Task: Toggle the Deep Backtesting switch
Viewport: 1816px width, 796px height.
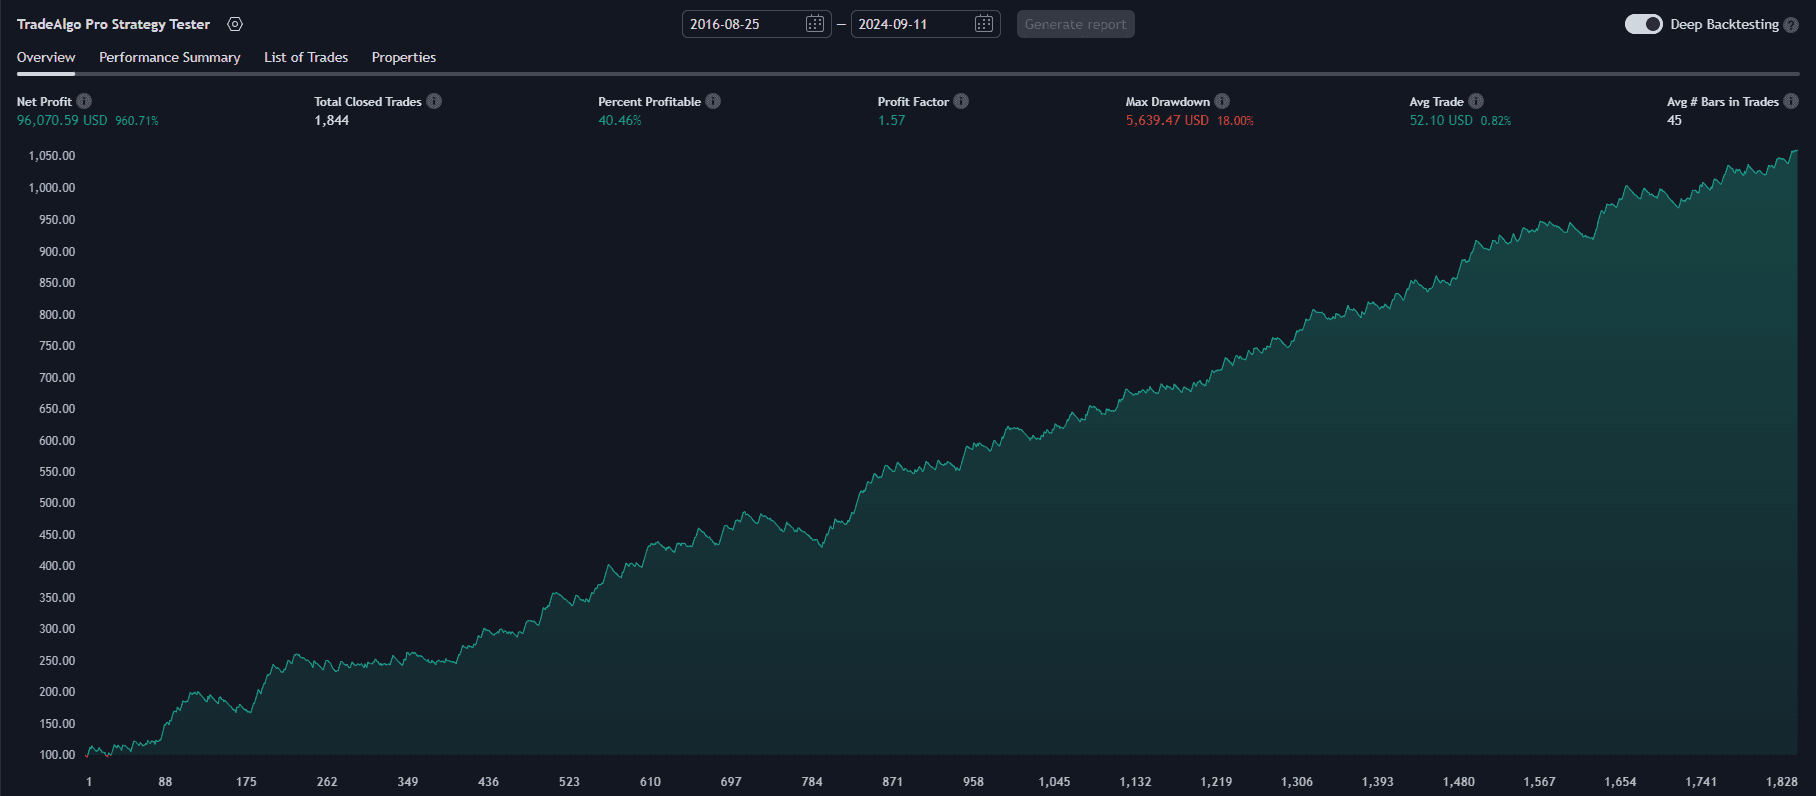Action: pos(1644,24)
